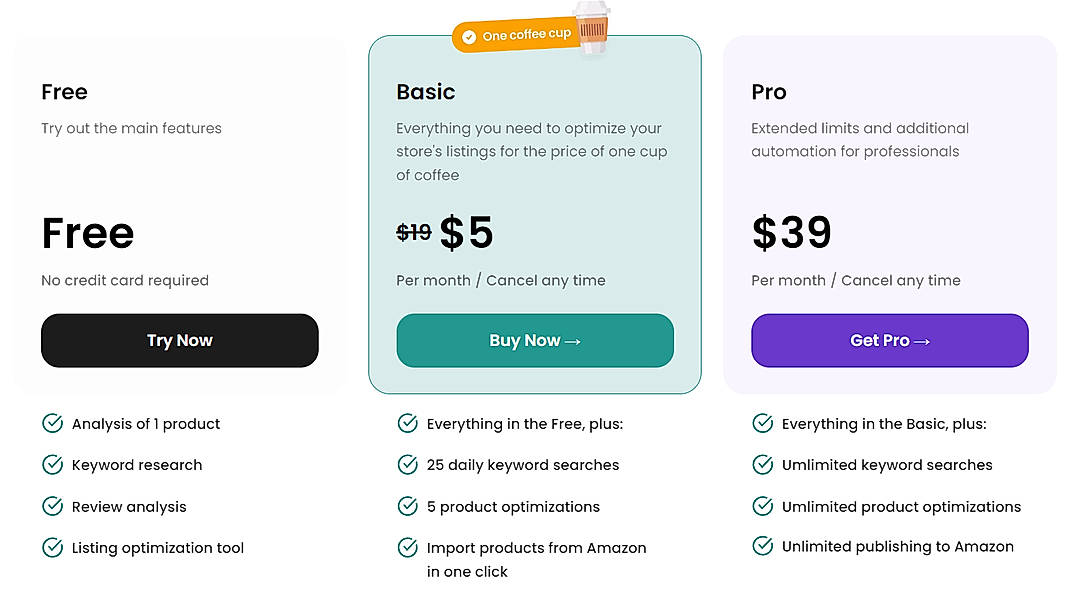Click the checkmark beside Unlimited publishing to Amazon
1070x604 pixels.
[762, 546]
